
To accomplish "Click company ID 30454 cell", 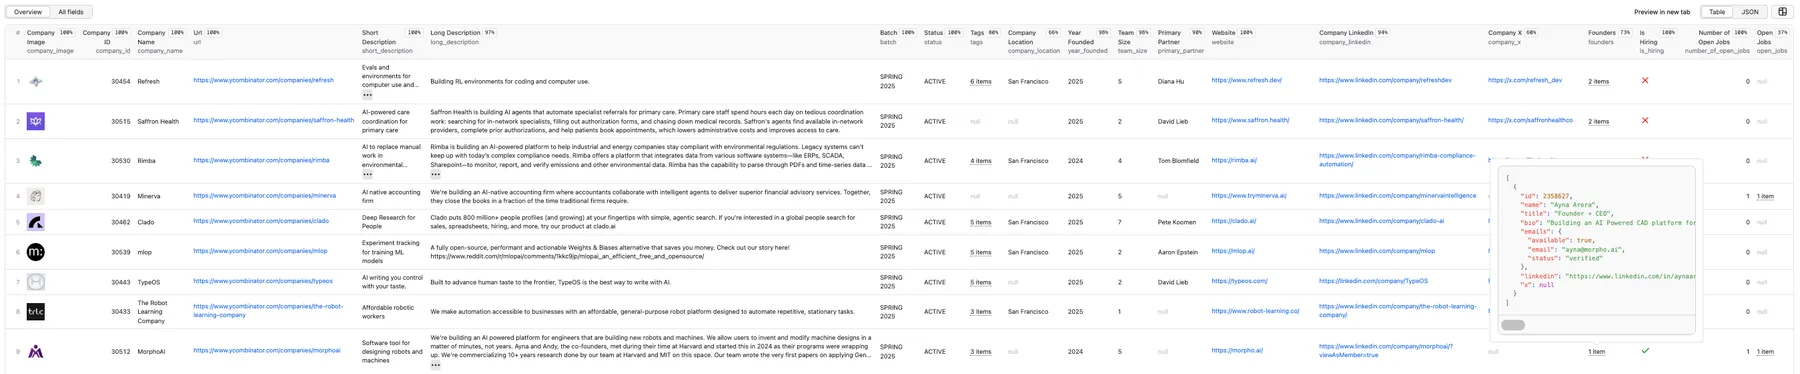I will (x=120, y=82).
